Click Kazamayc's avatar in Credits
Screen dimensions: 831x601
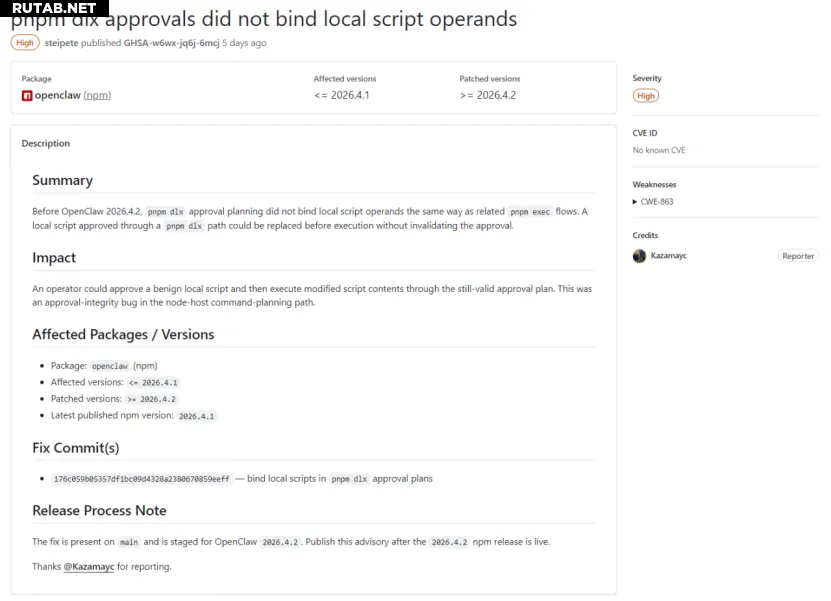pyautogui.click(x=639, y=256)
